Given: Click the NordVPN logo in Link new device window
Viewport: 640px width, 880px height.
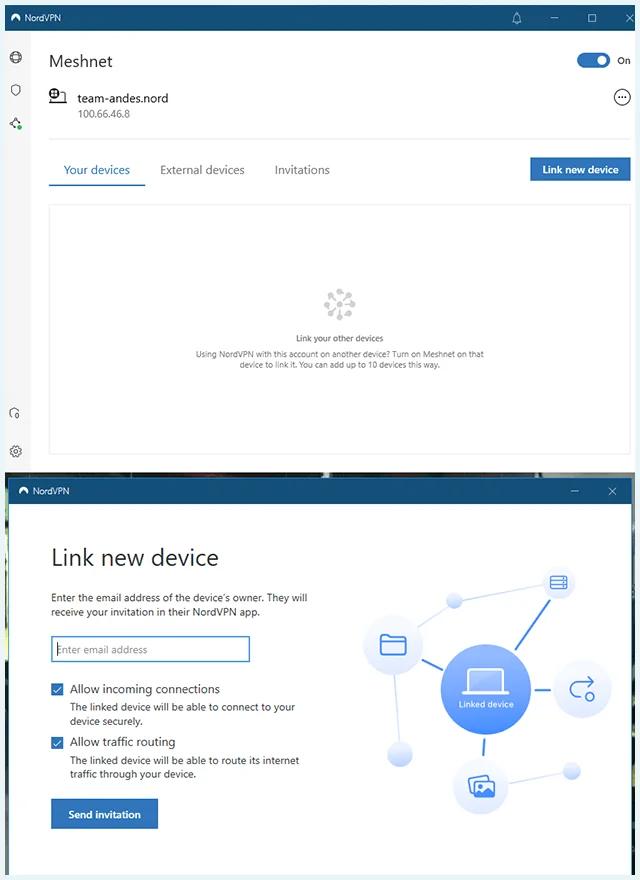Looking at the screenshot, I should 24,491.
